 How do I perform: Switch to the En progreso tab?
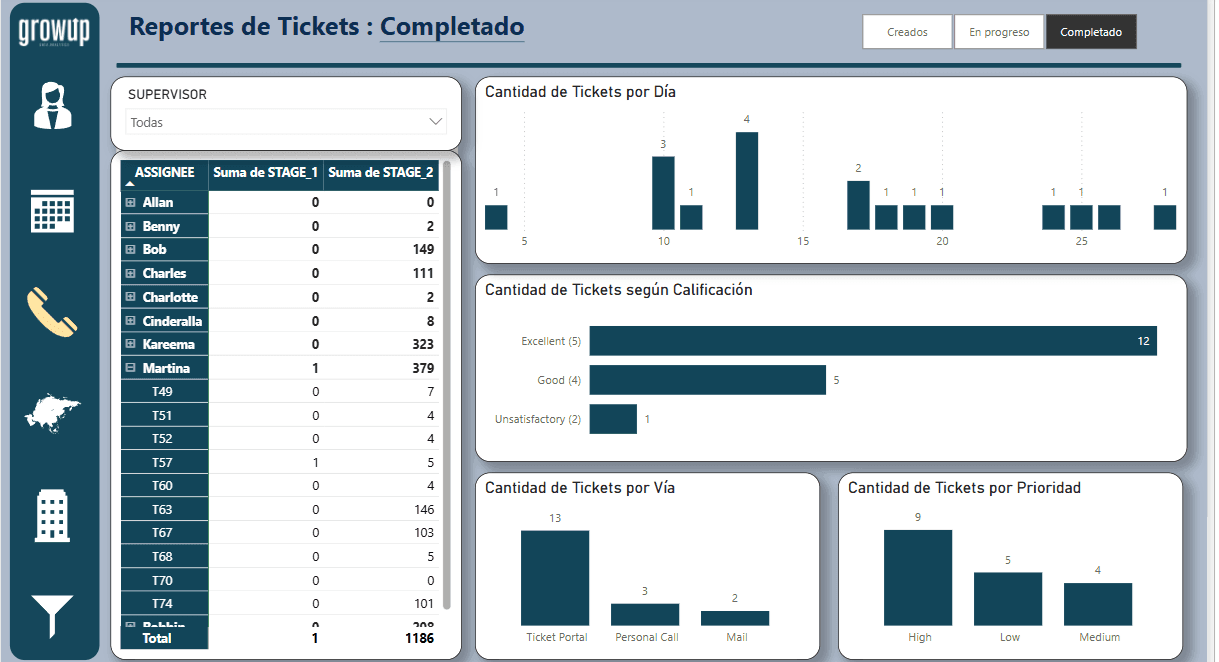(x=998, y=32)
